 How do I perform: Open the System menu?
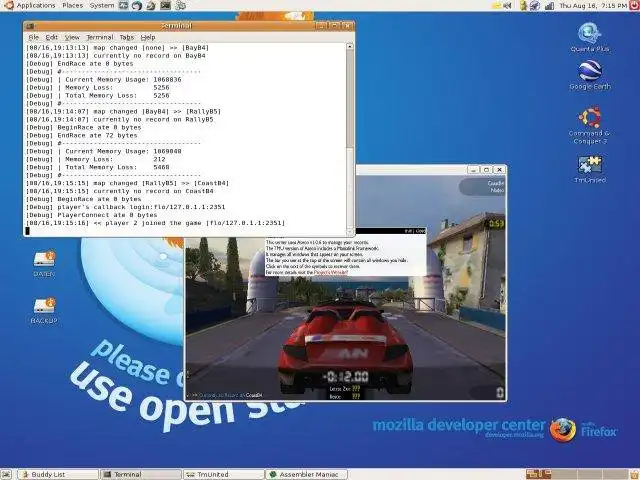(102, 5)
